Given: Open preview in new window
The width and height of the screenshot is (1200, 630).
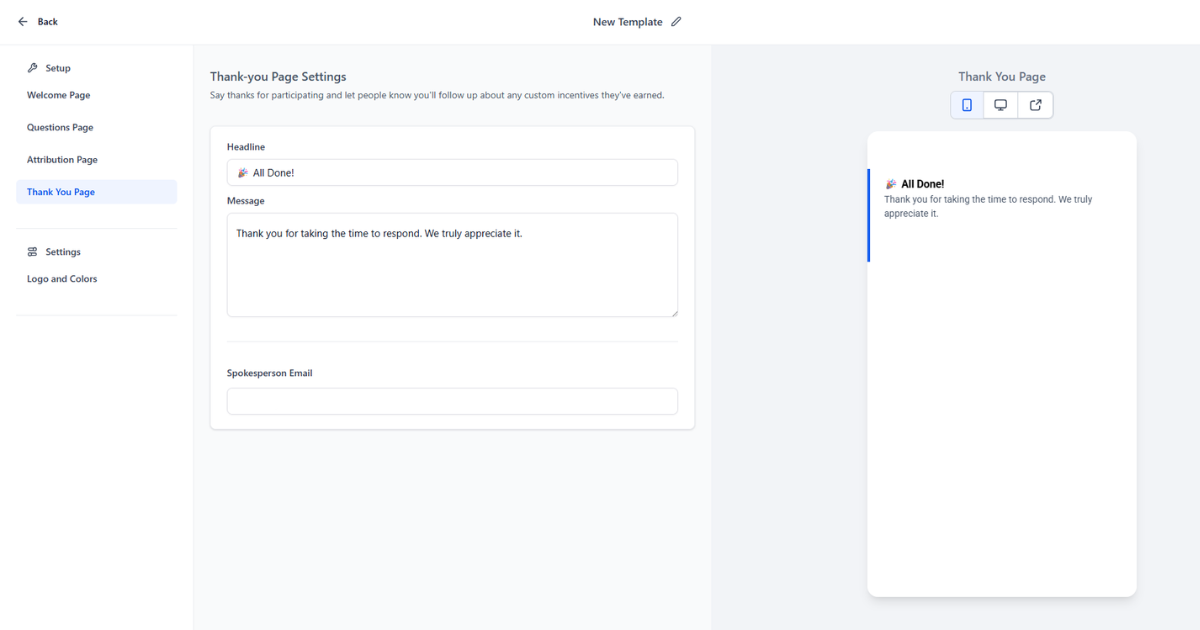Looking at the screenshot, I should (1035, 105).
